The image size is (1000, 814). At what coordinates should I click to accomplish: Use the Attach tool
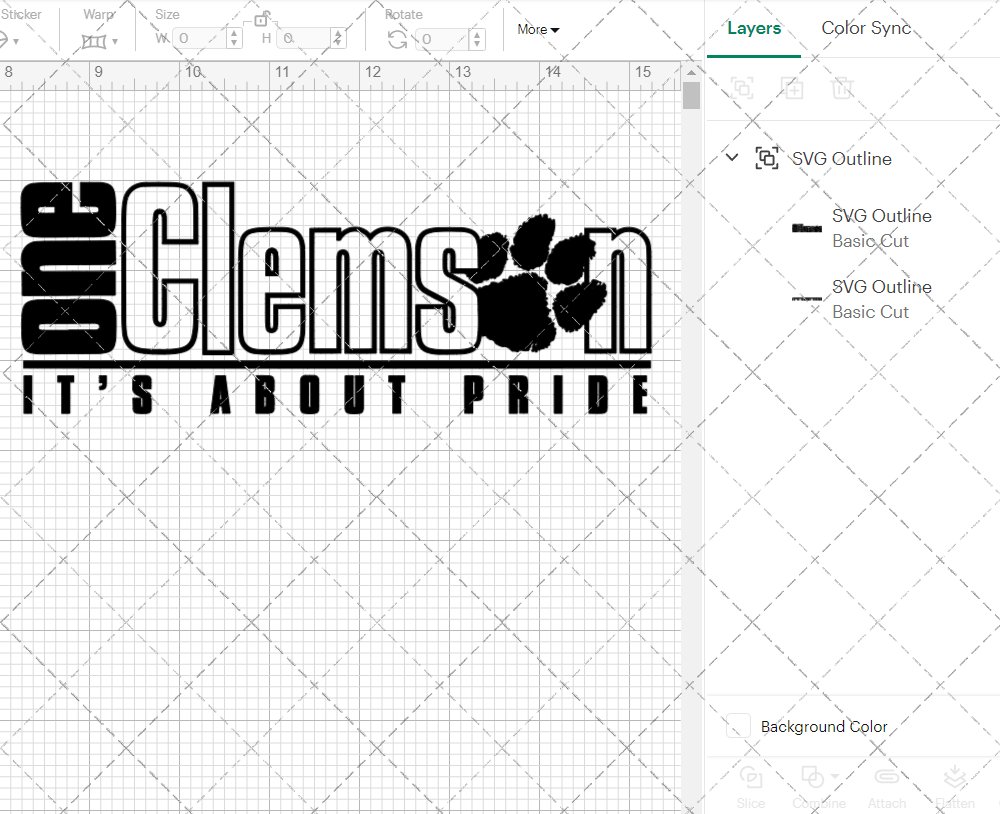pos(887,785)
